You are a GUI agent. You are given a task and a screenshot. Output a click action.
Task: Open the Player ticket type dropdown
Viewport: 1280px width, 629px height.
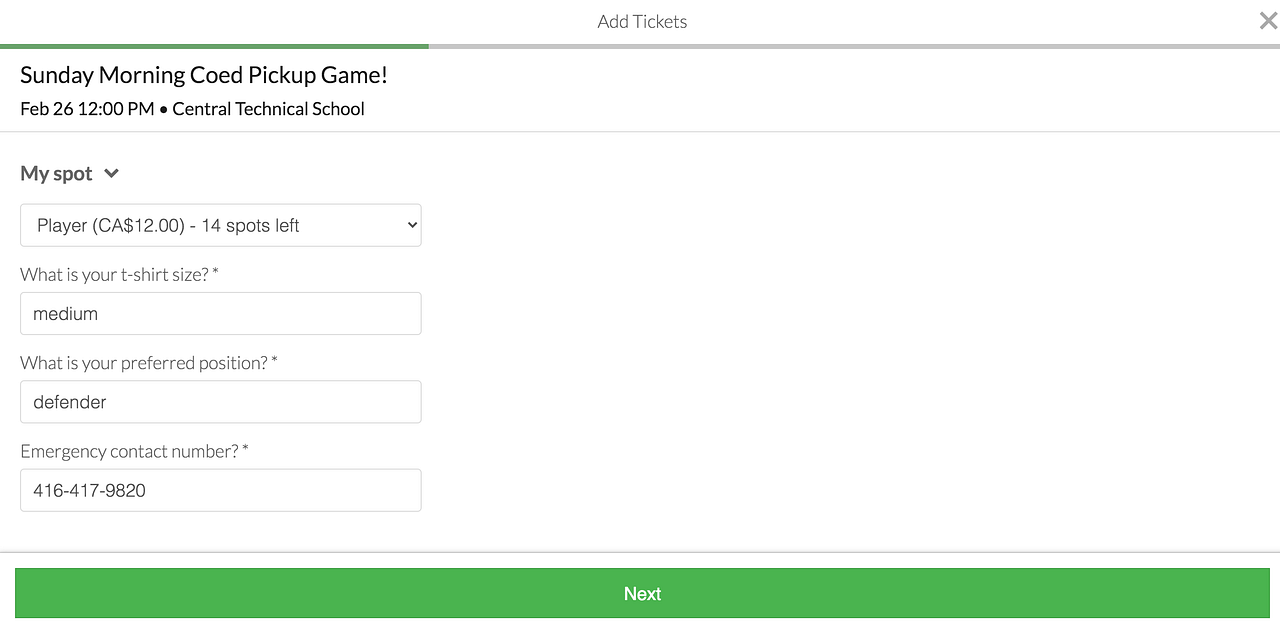coord(220,226)
